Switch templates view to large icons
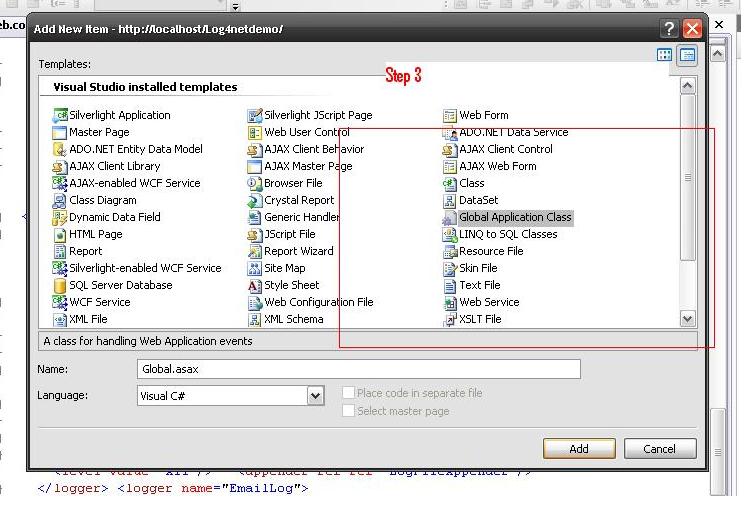The height and width of the screenshot is (510, 753). point(664,55)
